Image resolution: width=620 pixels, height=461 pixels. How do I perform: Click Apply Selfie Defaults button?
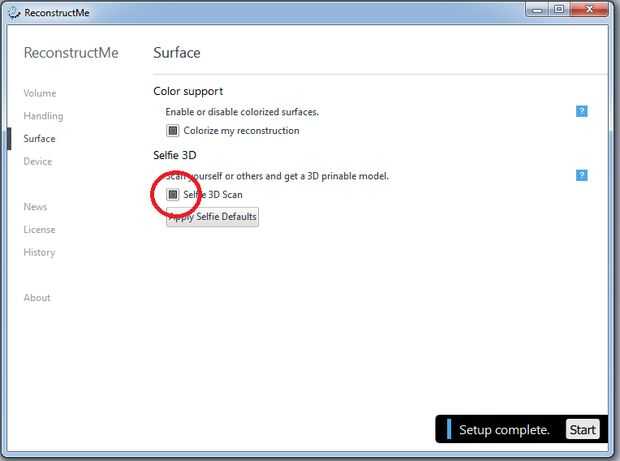click(212, 217)
